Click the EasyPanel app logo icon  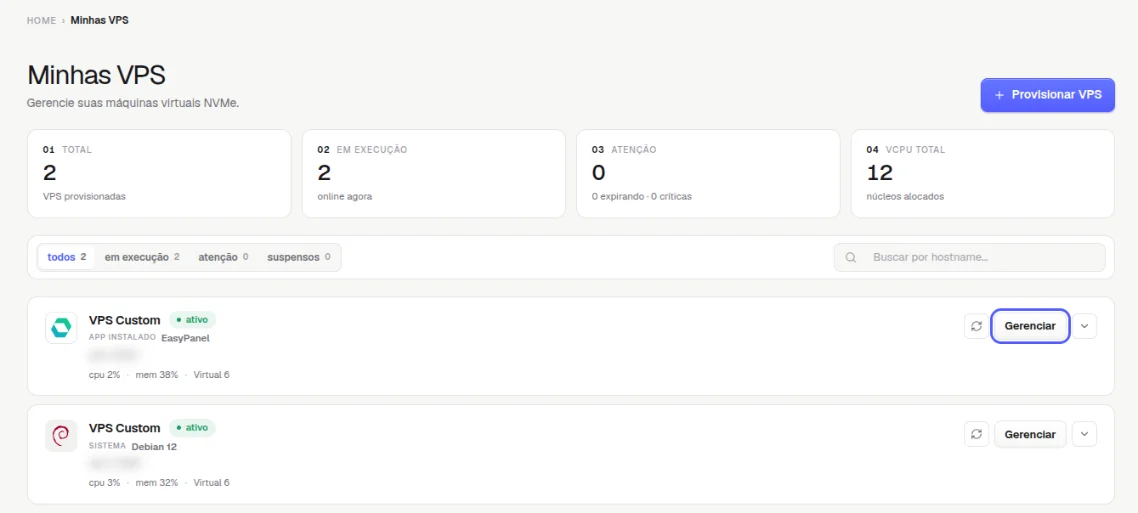click(61, 328)
